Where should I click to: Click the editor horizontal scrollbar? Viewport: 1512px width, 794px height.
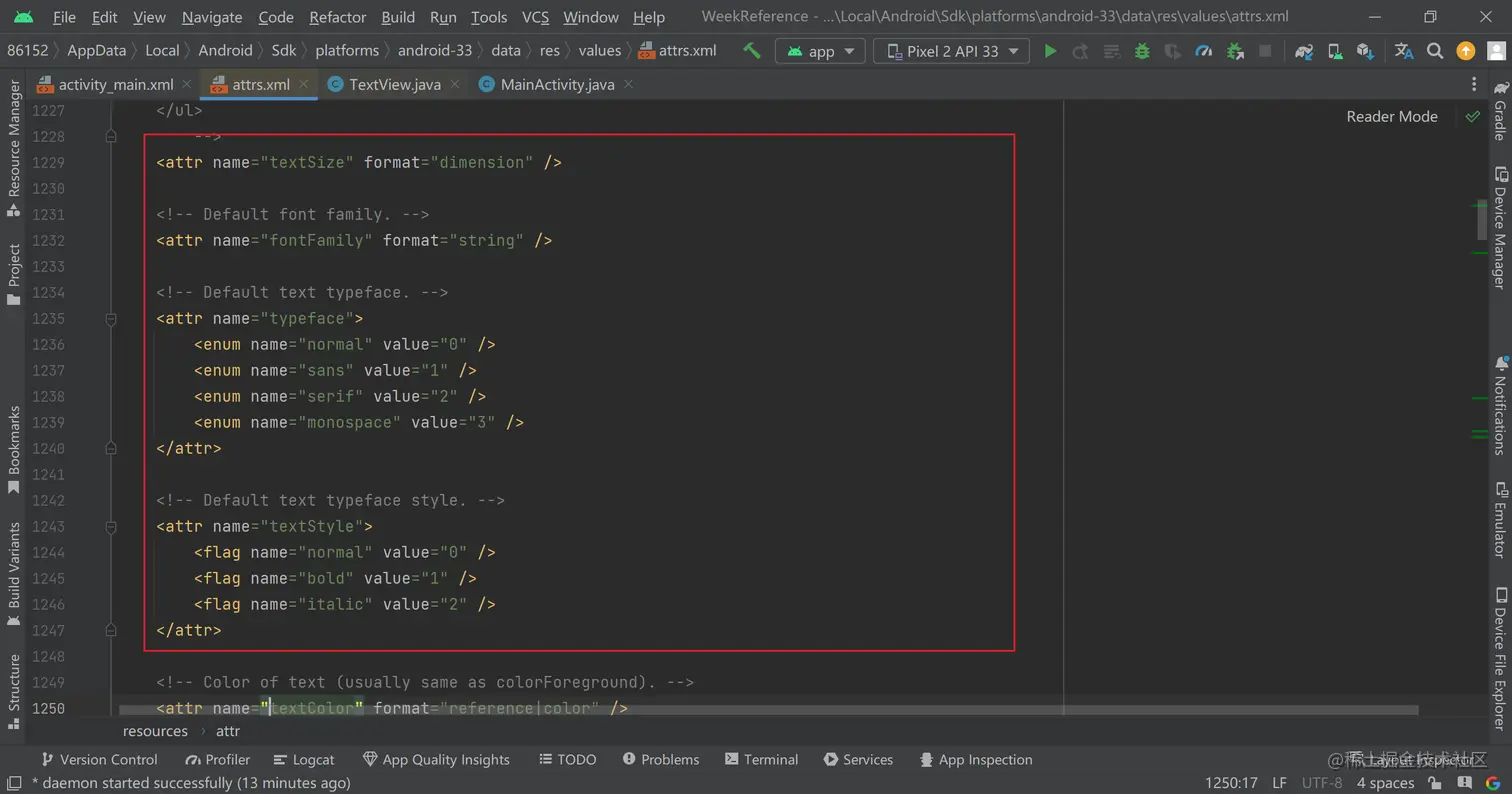pyautogui.click(x=768, y=710)
